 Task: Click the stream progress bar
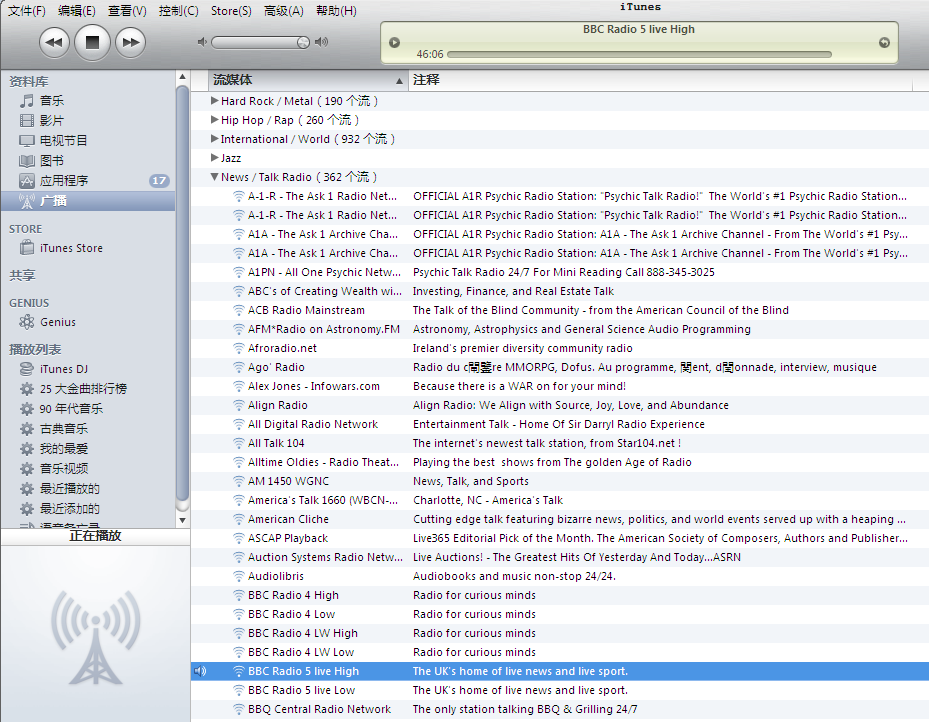point(639,54)
